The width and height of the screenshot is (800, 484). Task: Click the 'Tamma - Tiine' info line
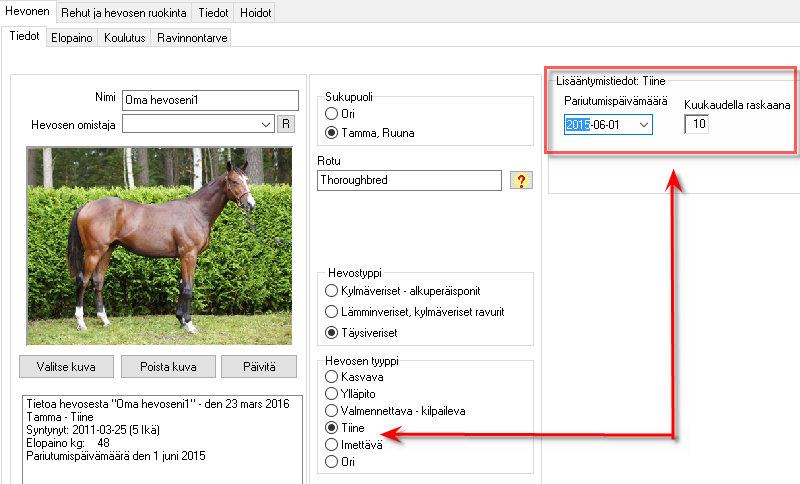[60, 417]
